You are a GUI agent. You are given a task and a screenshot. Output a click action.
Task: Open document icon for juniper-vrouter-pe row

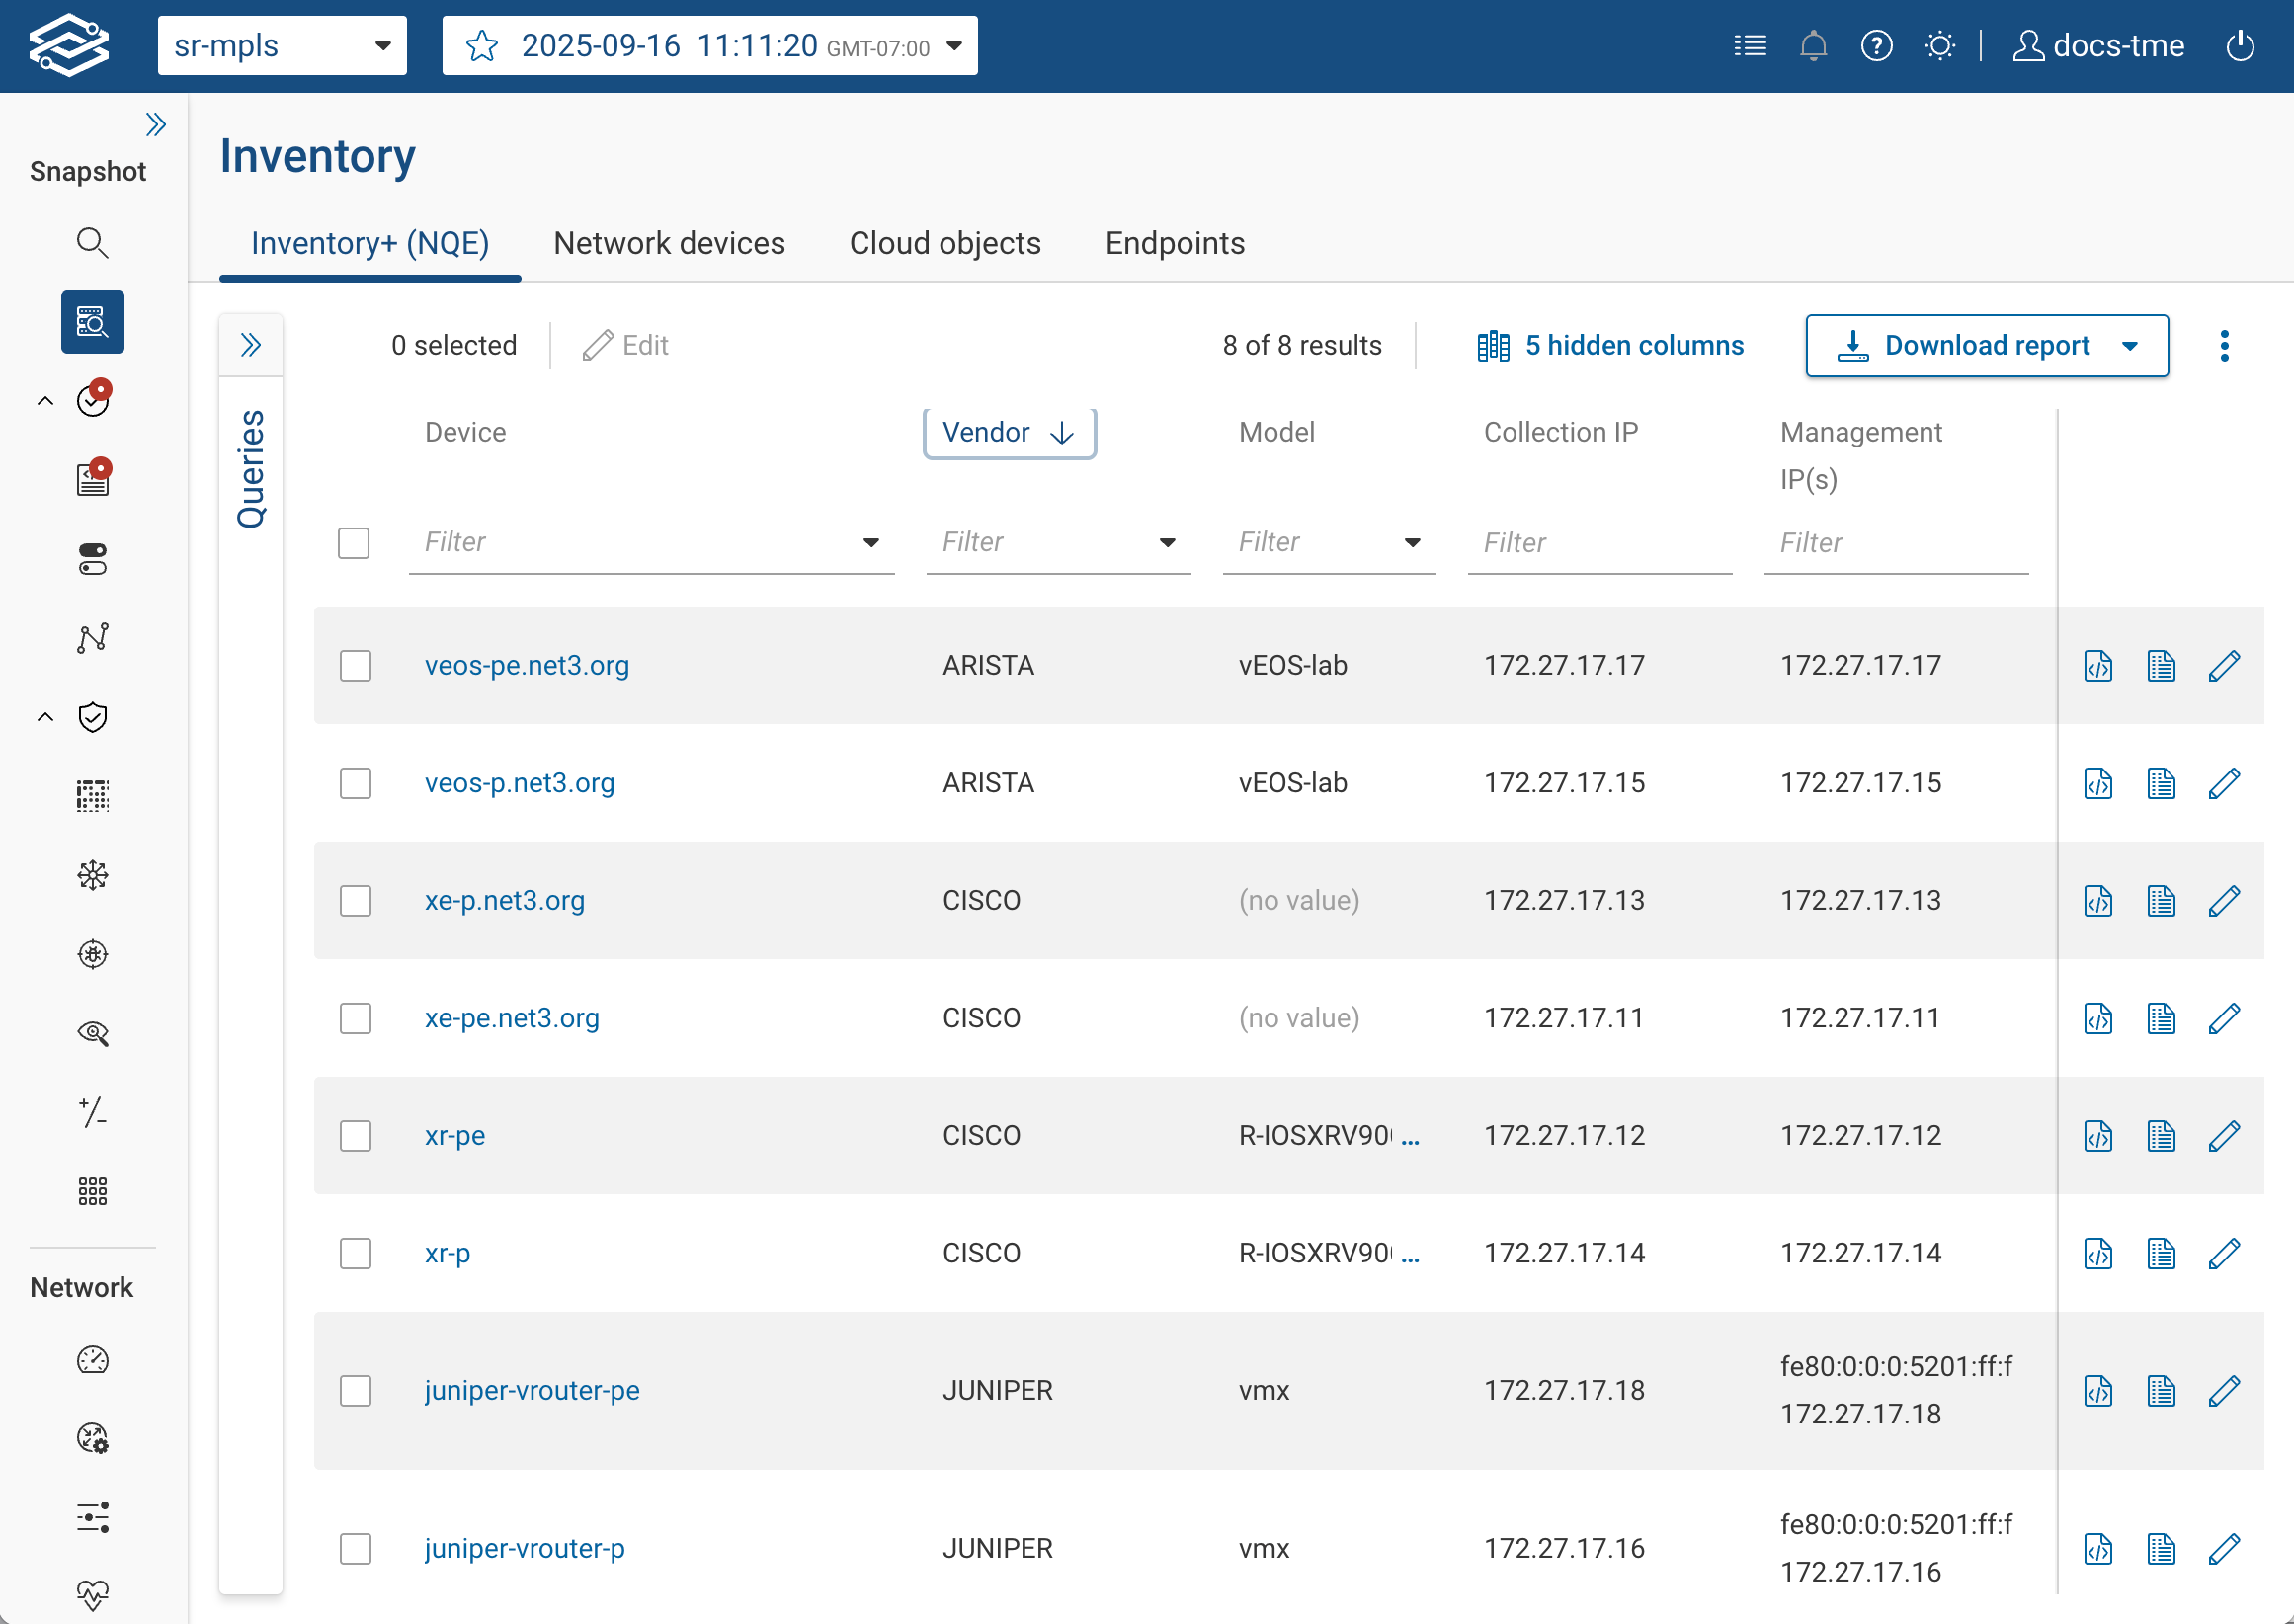coord(2160,1391)
